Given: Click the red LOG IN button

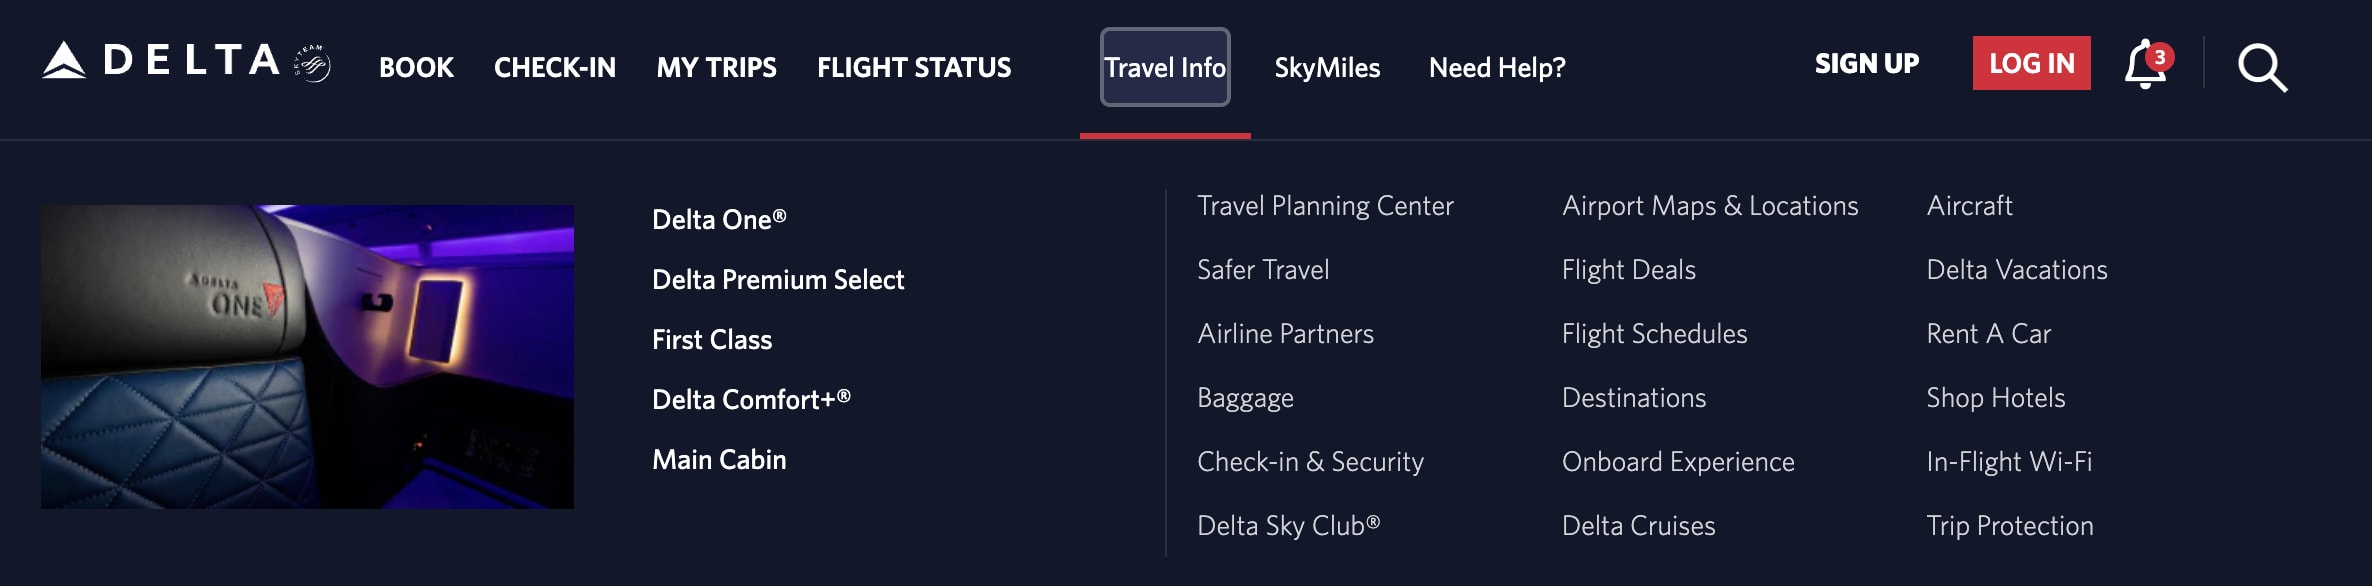Looking at the screenshot, I should pyautogui.click(x=2031, y=63).
